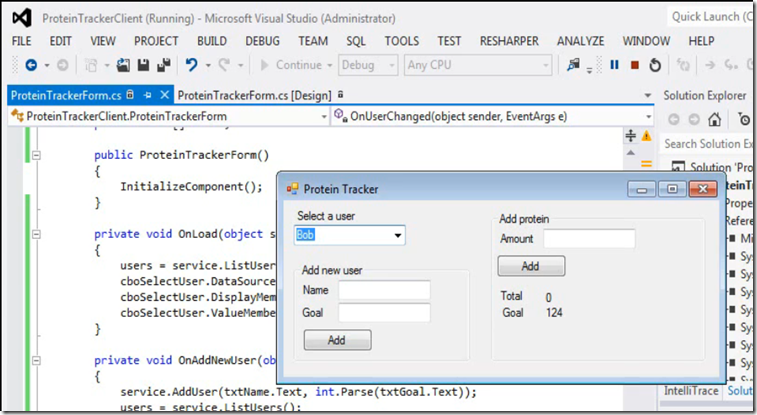Switch to ProteinTrackerForm.cs [Design] tab
The image size is (757, 415).
click(x=254, y=96)
